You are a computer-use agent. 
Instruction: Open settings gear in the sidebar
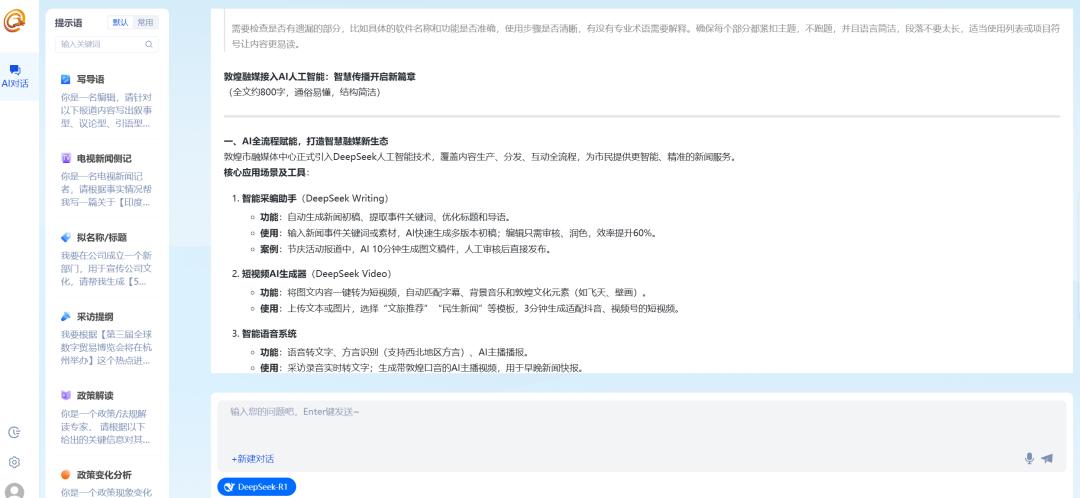(14, 462)
